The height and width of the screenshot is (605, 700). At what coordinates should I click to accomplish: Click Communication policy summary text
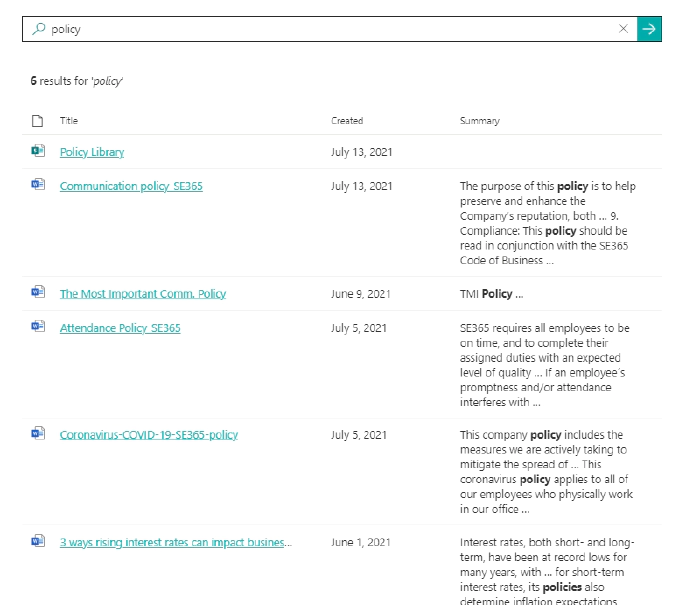click(x=548, y=223)
